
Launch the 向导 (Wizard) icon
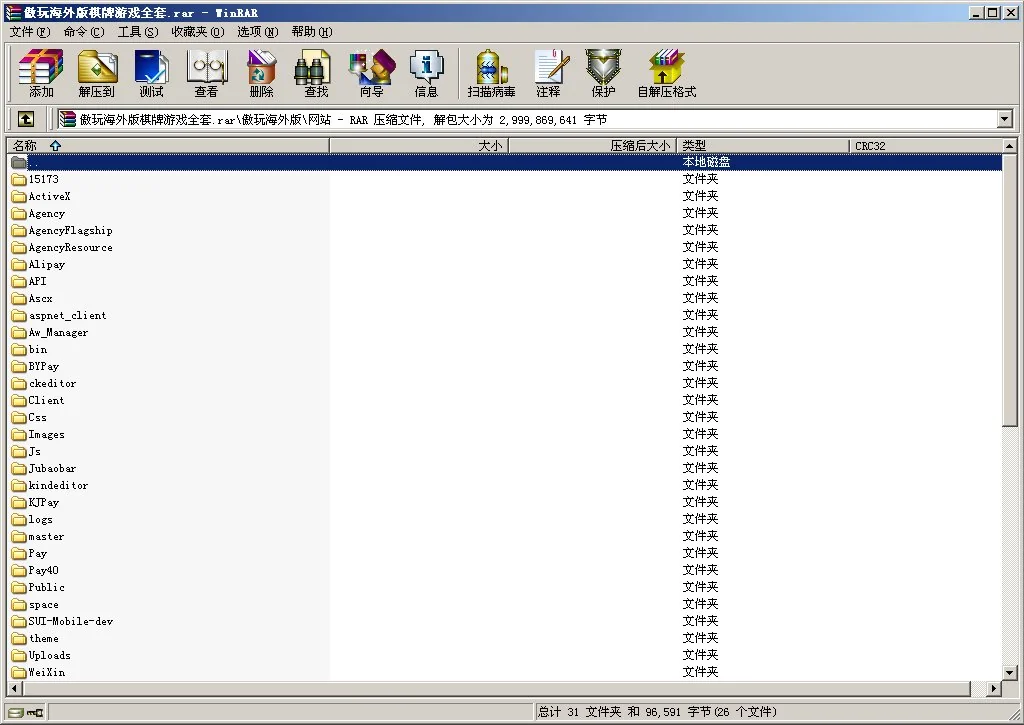click(371, 73)
